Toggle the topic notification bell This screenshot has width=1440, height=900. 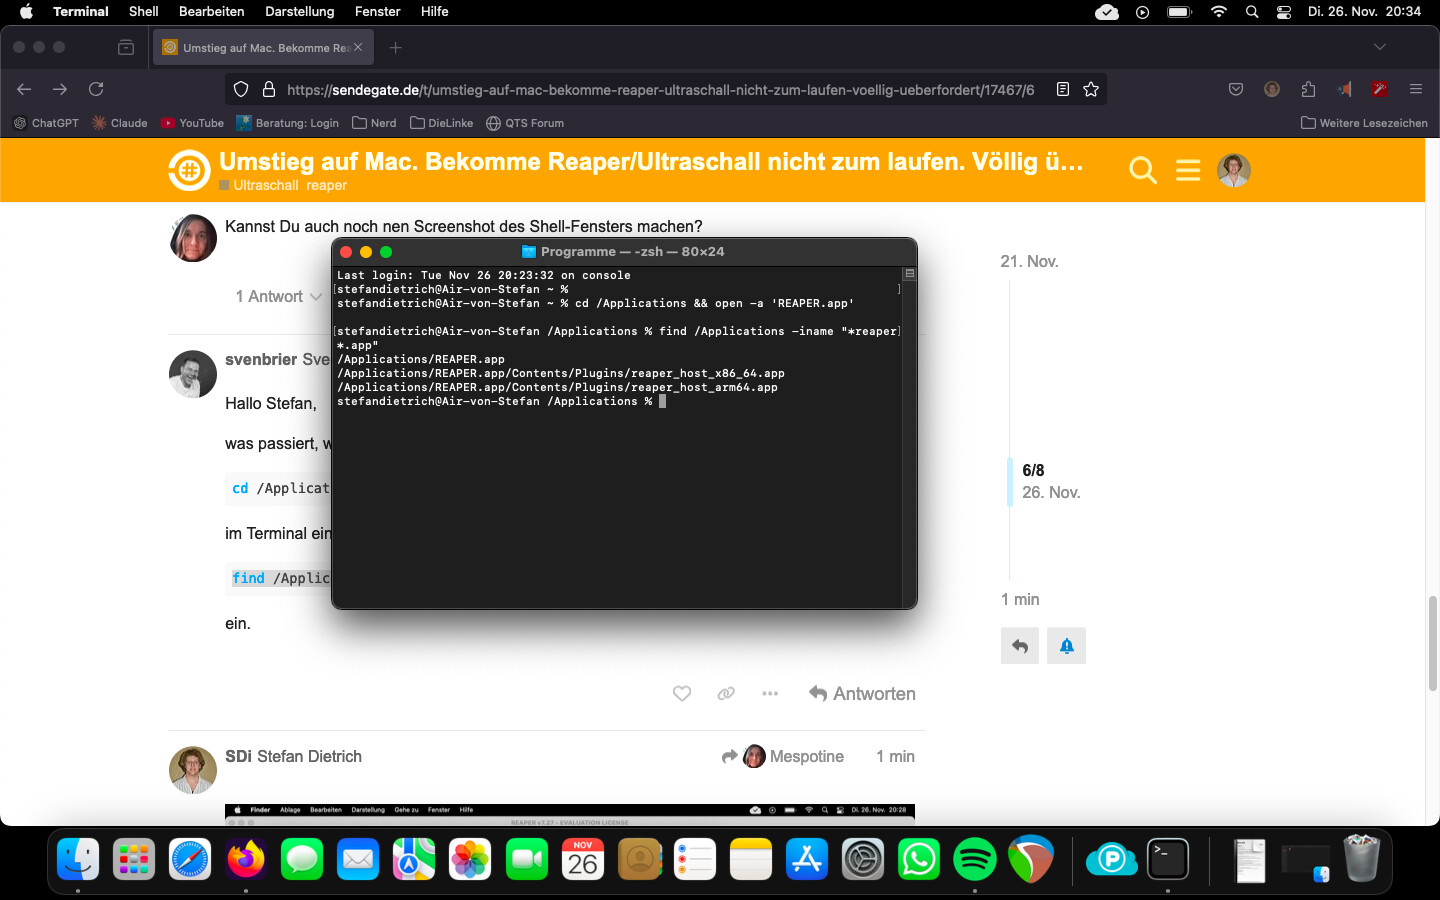(x=1067, y=646)
